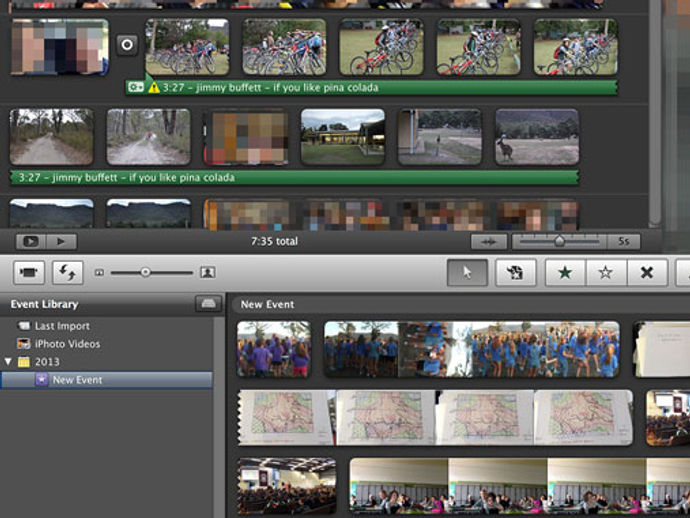The height and width of the screenshot is (518, 690).
Task: Select the auditorium crowd clip in bottom row
Action: coord(286,486)
